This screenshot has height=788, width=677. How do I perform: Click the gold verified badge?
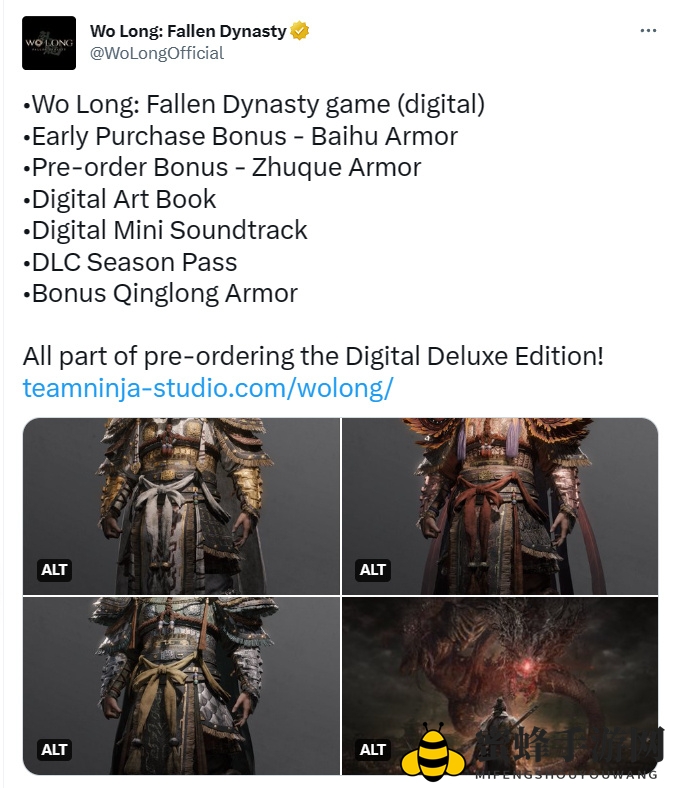point(300,31)
